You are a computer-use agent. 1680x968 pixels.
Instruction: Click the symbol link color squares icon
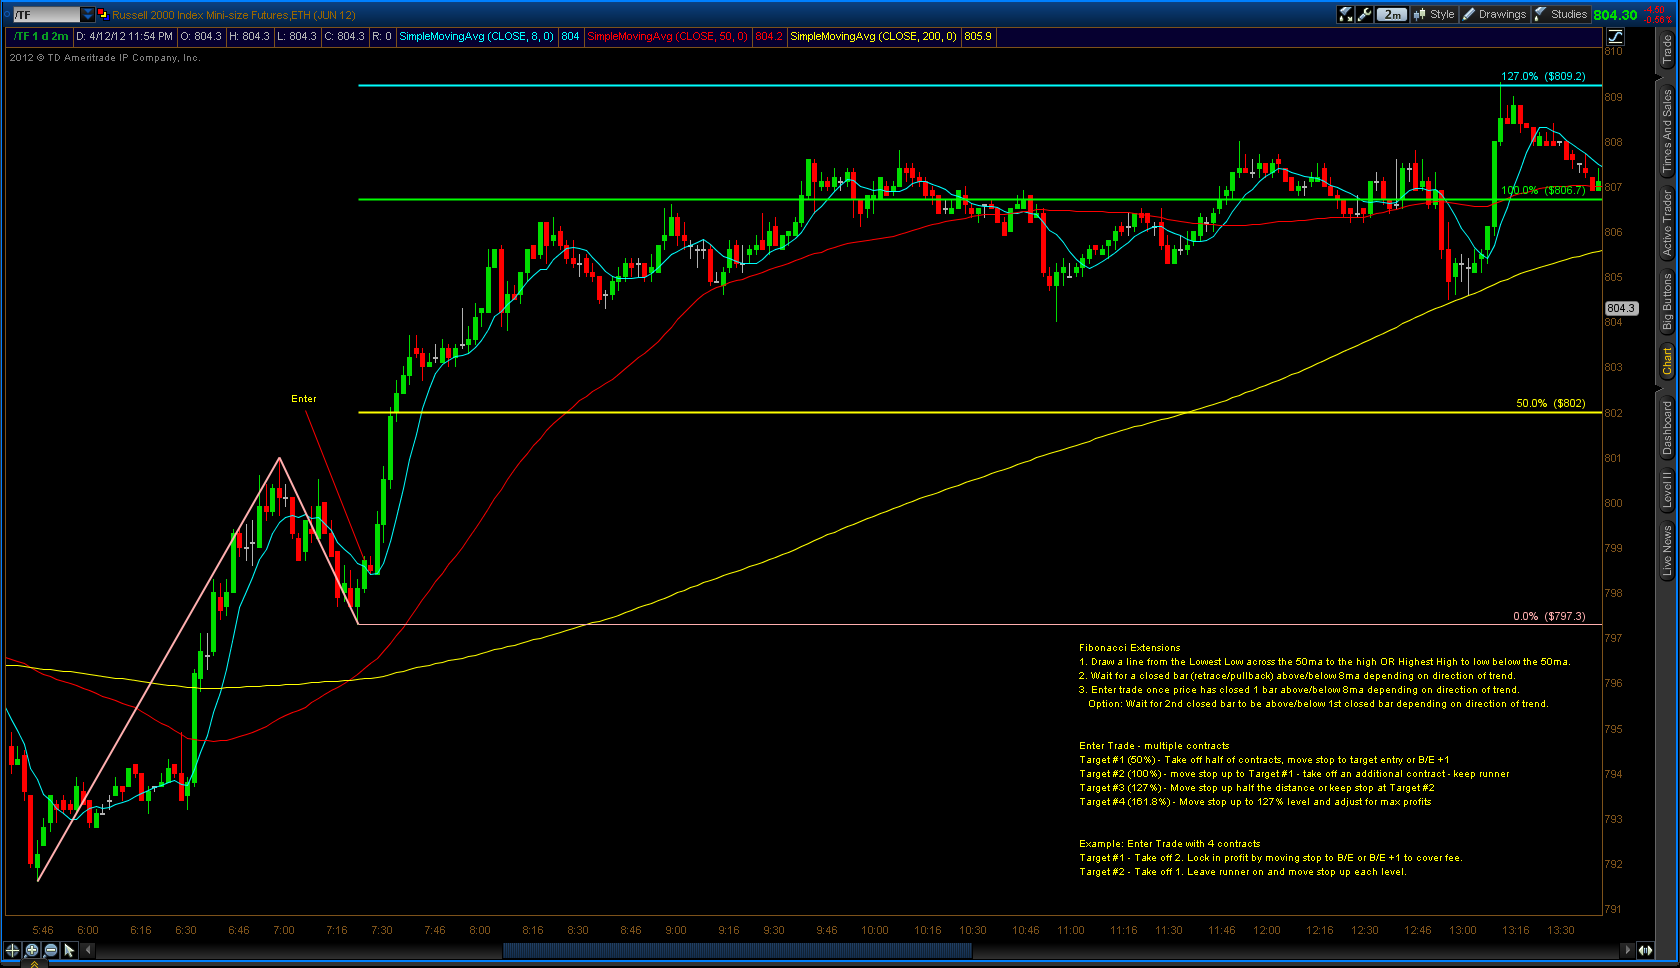103,14
